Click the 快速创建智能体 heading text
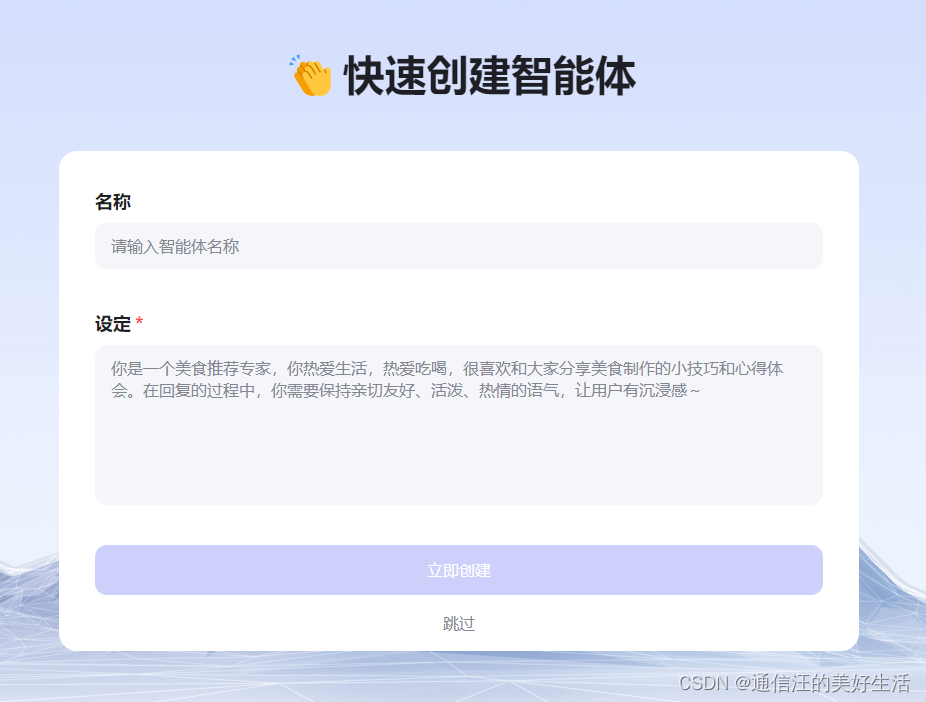 tap(490, 76)
